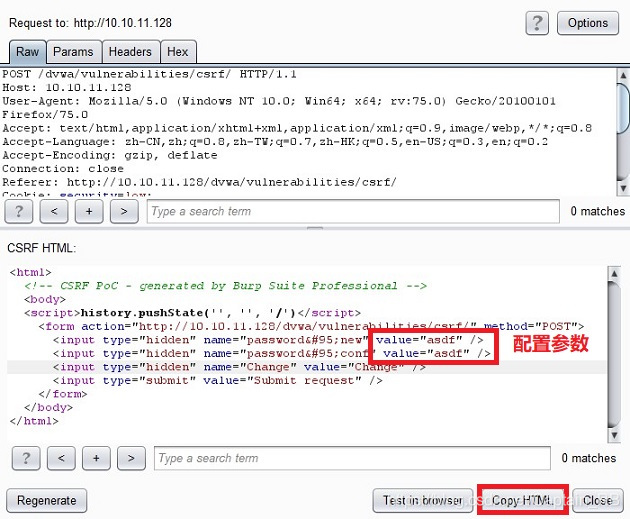Image resolution: width=630 pixels, height=519 pixels.
Task: Click CSRF HTML pane scrollbar up arrow
Action: click(x=614, y=274)
